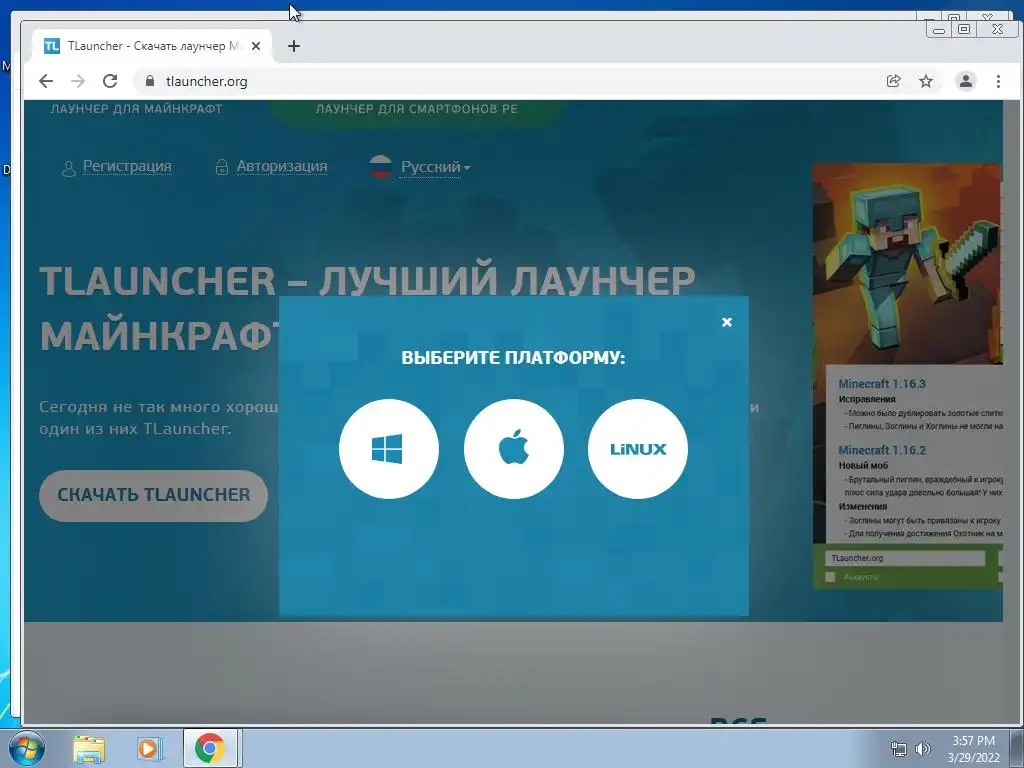Image resolution: width=1024 pixels, height=768 pixels.
Task: Go back in browser history
Action: (46, 81)
